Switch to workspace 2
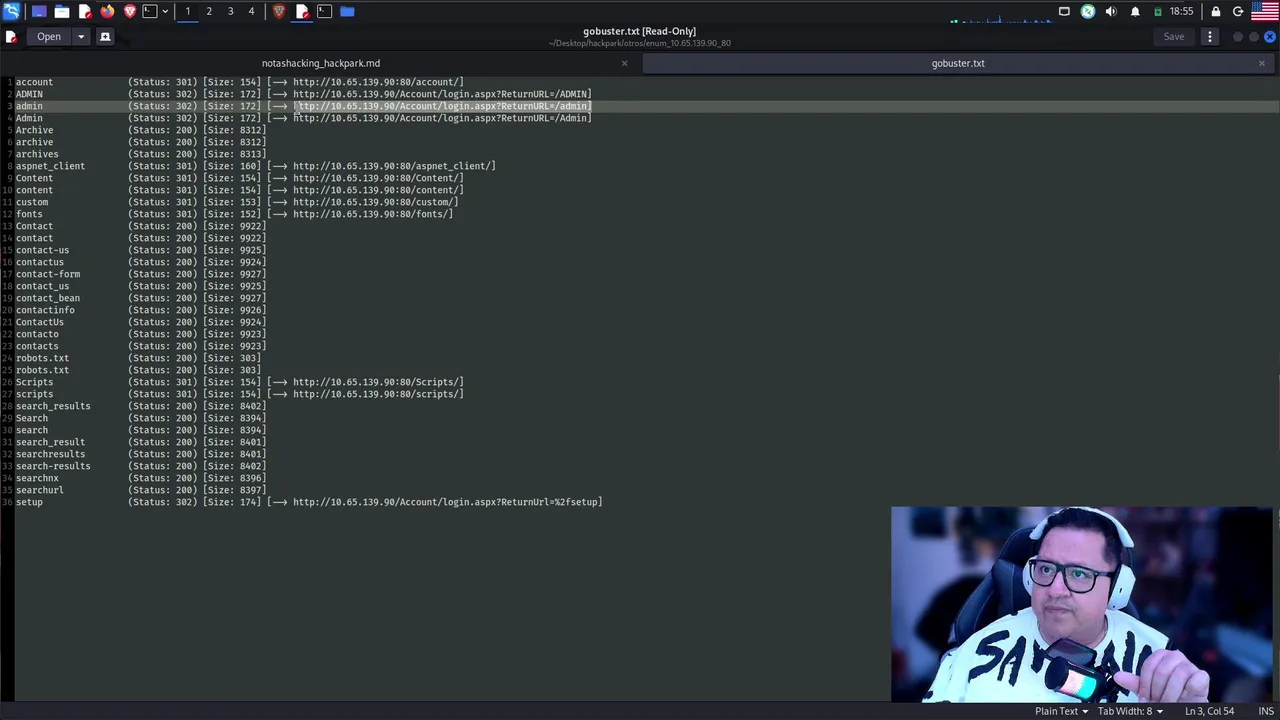1280x720 pixels. coord(209,11)
